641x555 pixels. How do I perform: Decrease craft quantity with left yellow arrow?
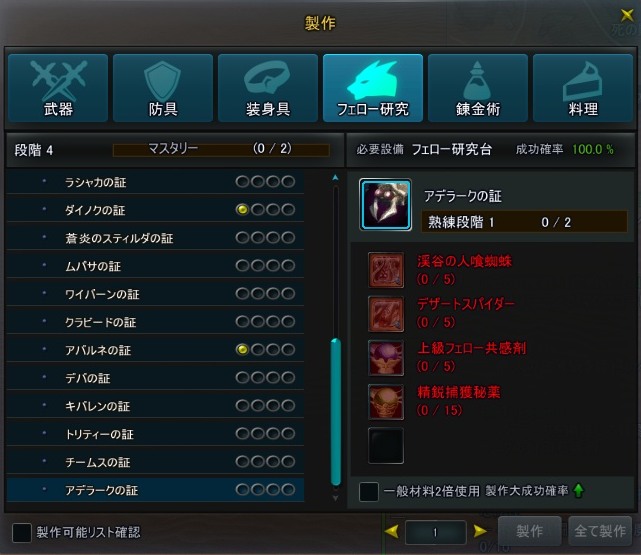coord(392,531)
